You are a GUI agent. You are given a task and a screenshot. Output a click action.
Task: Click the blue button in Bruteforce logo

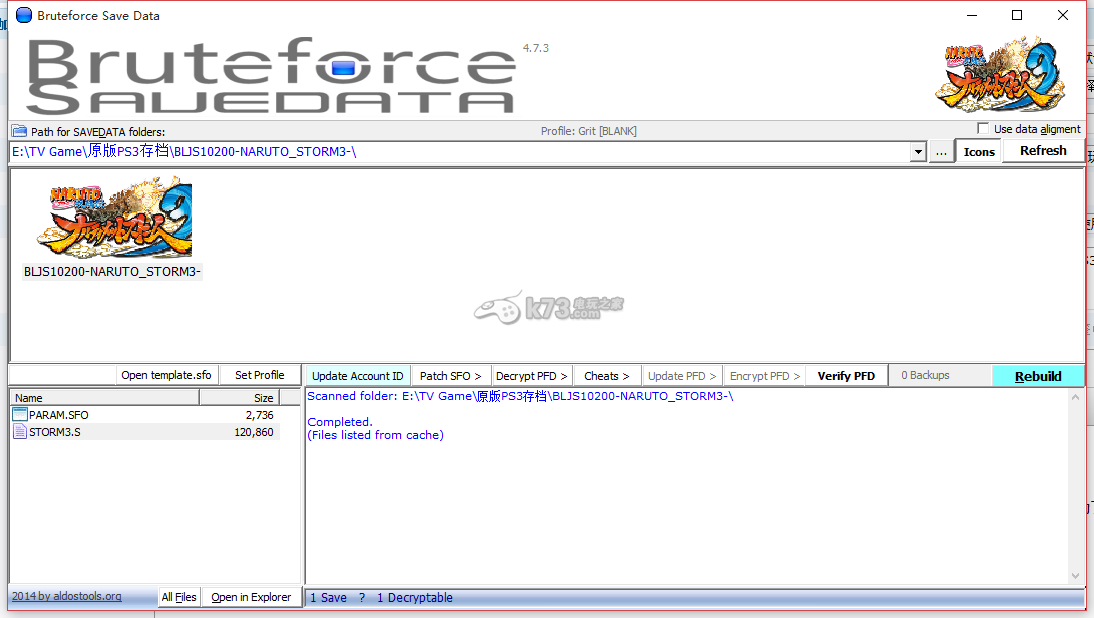pyautogui.click(x=343, y=68)
